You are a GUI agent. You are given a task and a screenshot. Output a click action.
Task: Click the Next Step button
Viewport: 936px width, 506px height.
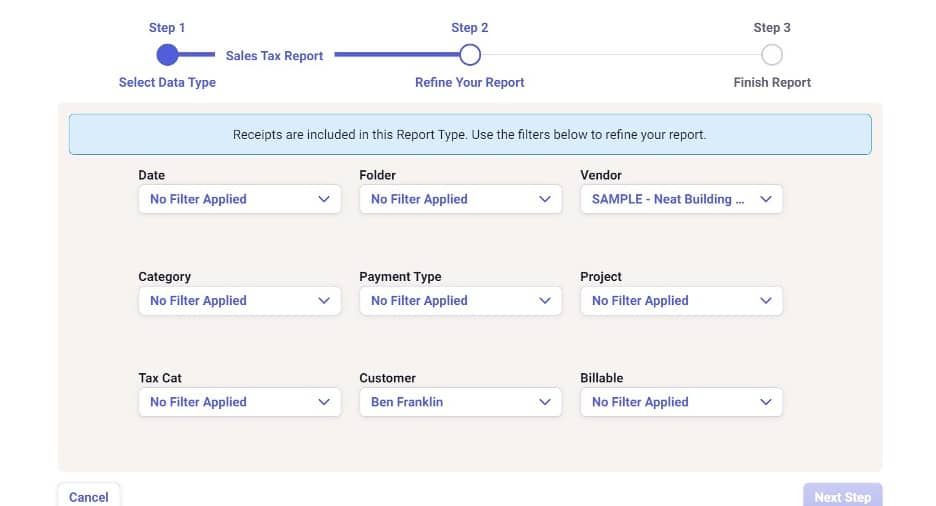point(842,496)
